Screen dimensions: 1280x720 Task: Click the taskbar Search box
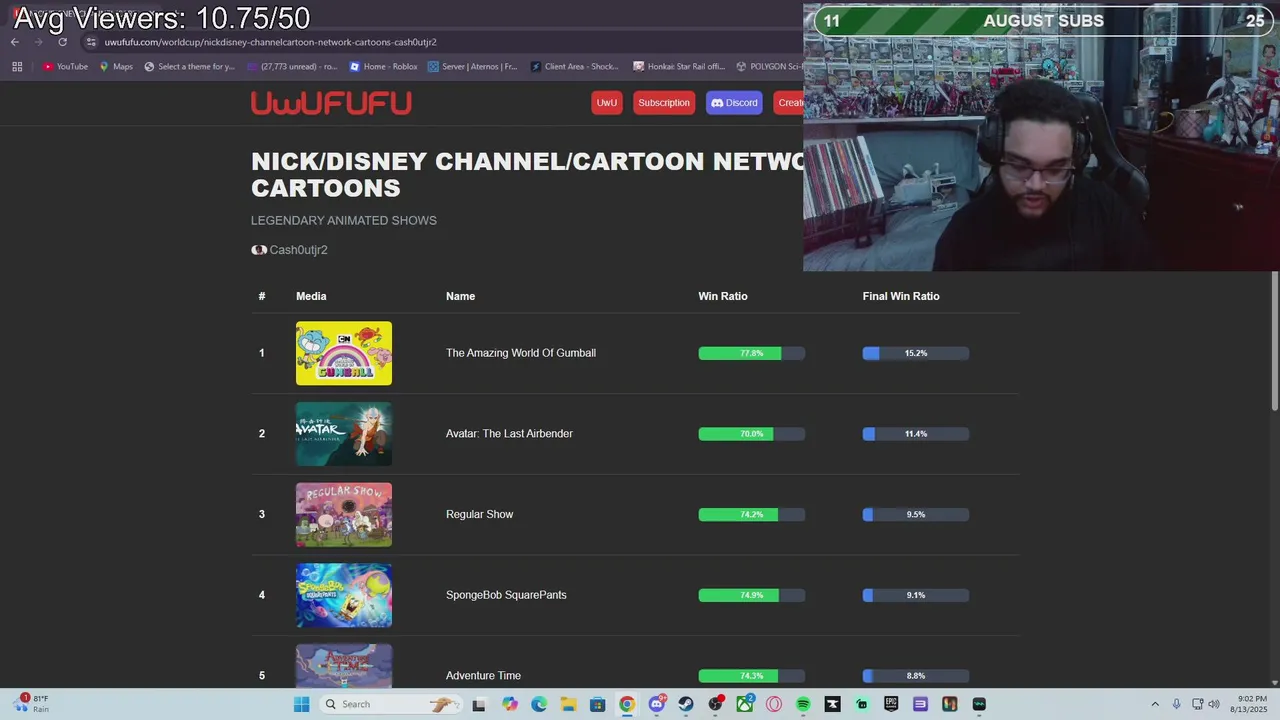coord(393,704)
